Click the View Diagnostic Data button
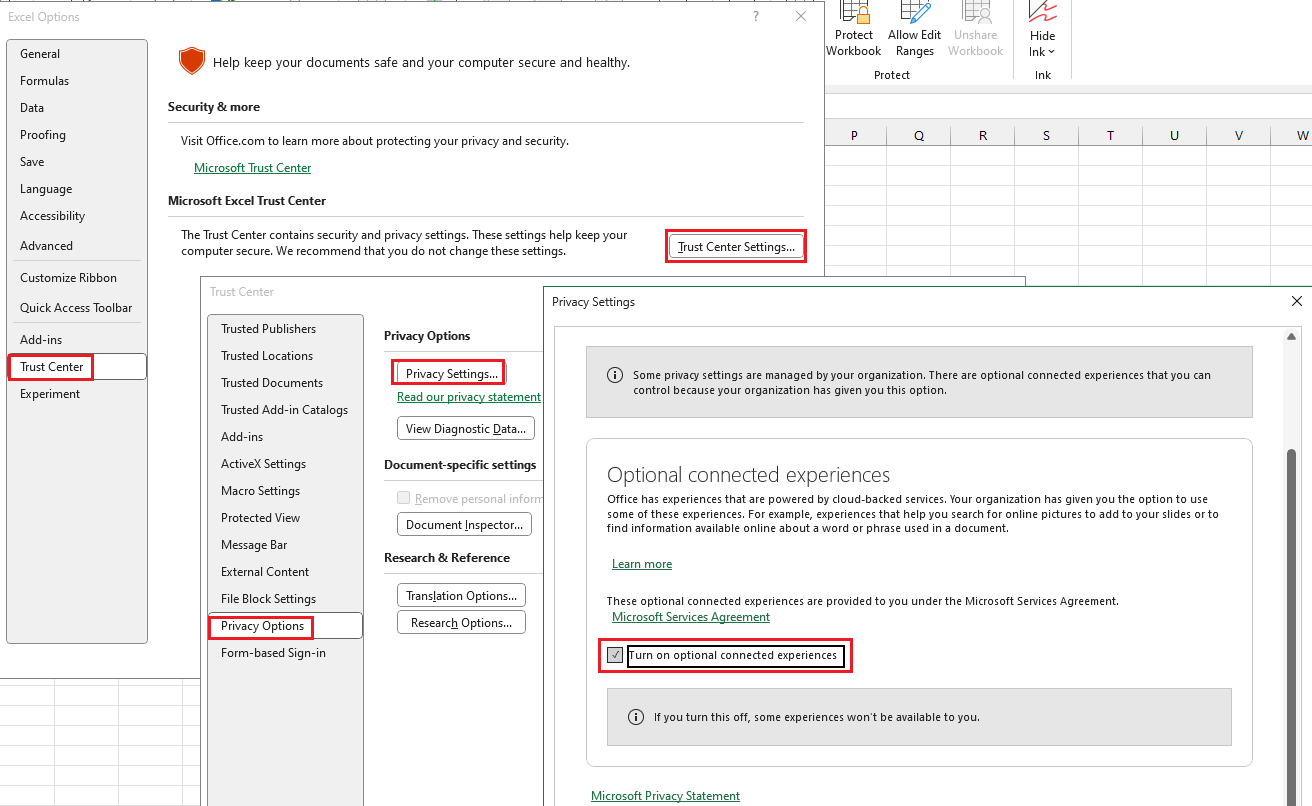 (x=466, y=429)
